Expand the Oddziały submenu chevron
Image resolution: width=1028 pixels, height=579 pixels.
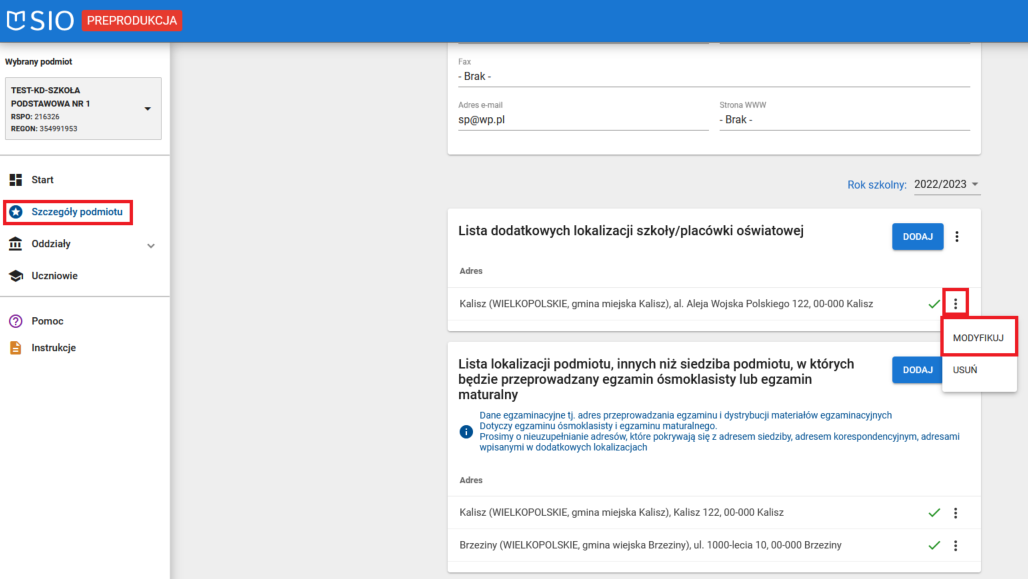[151, 245]
